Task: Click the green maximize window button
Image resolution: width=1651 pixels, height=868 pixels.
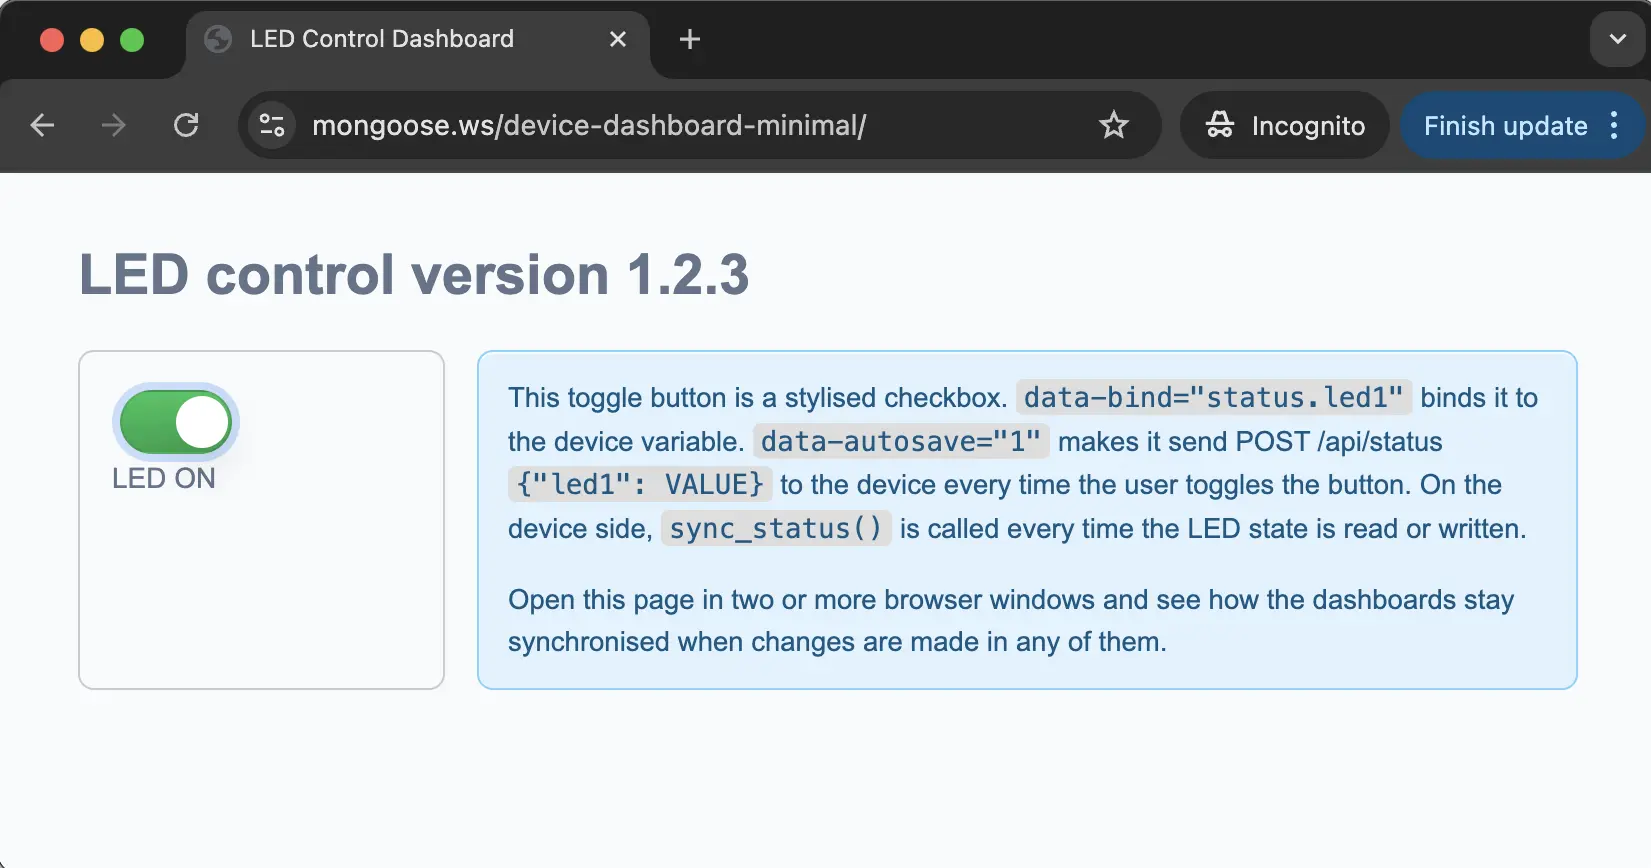Action: point(132,40)
